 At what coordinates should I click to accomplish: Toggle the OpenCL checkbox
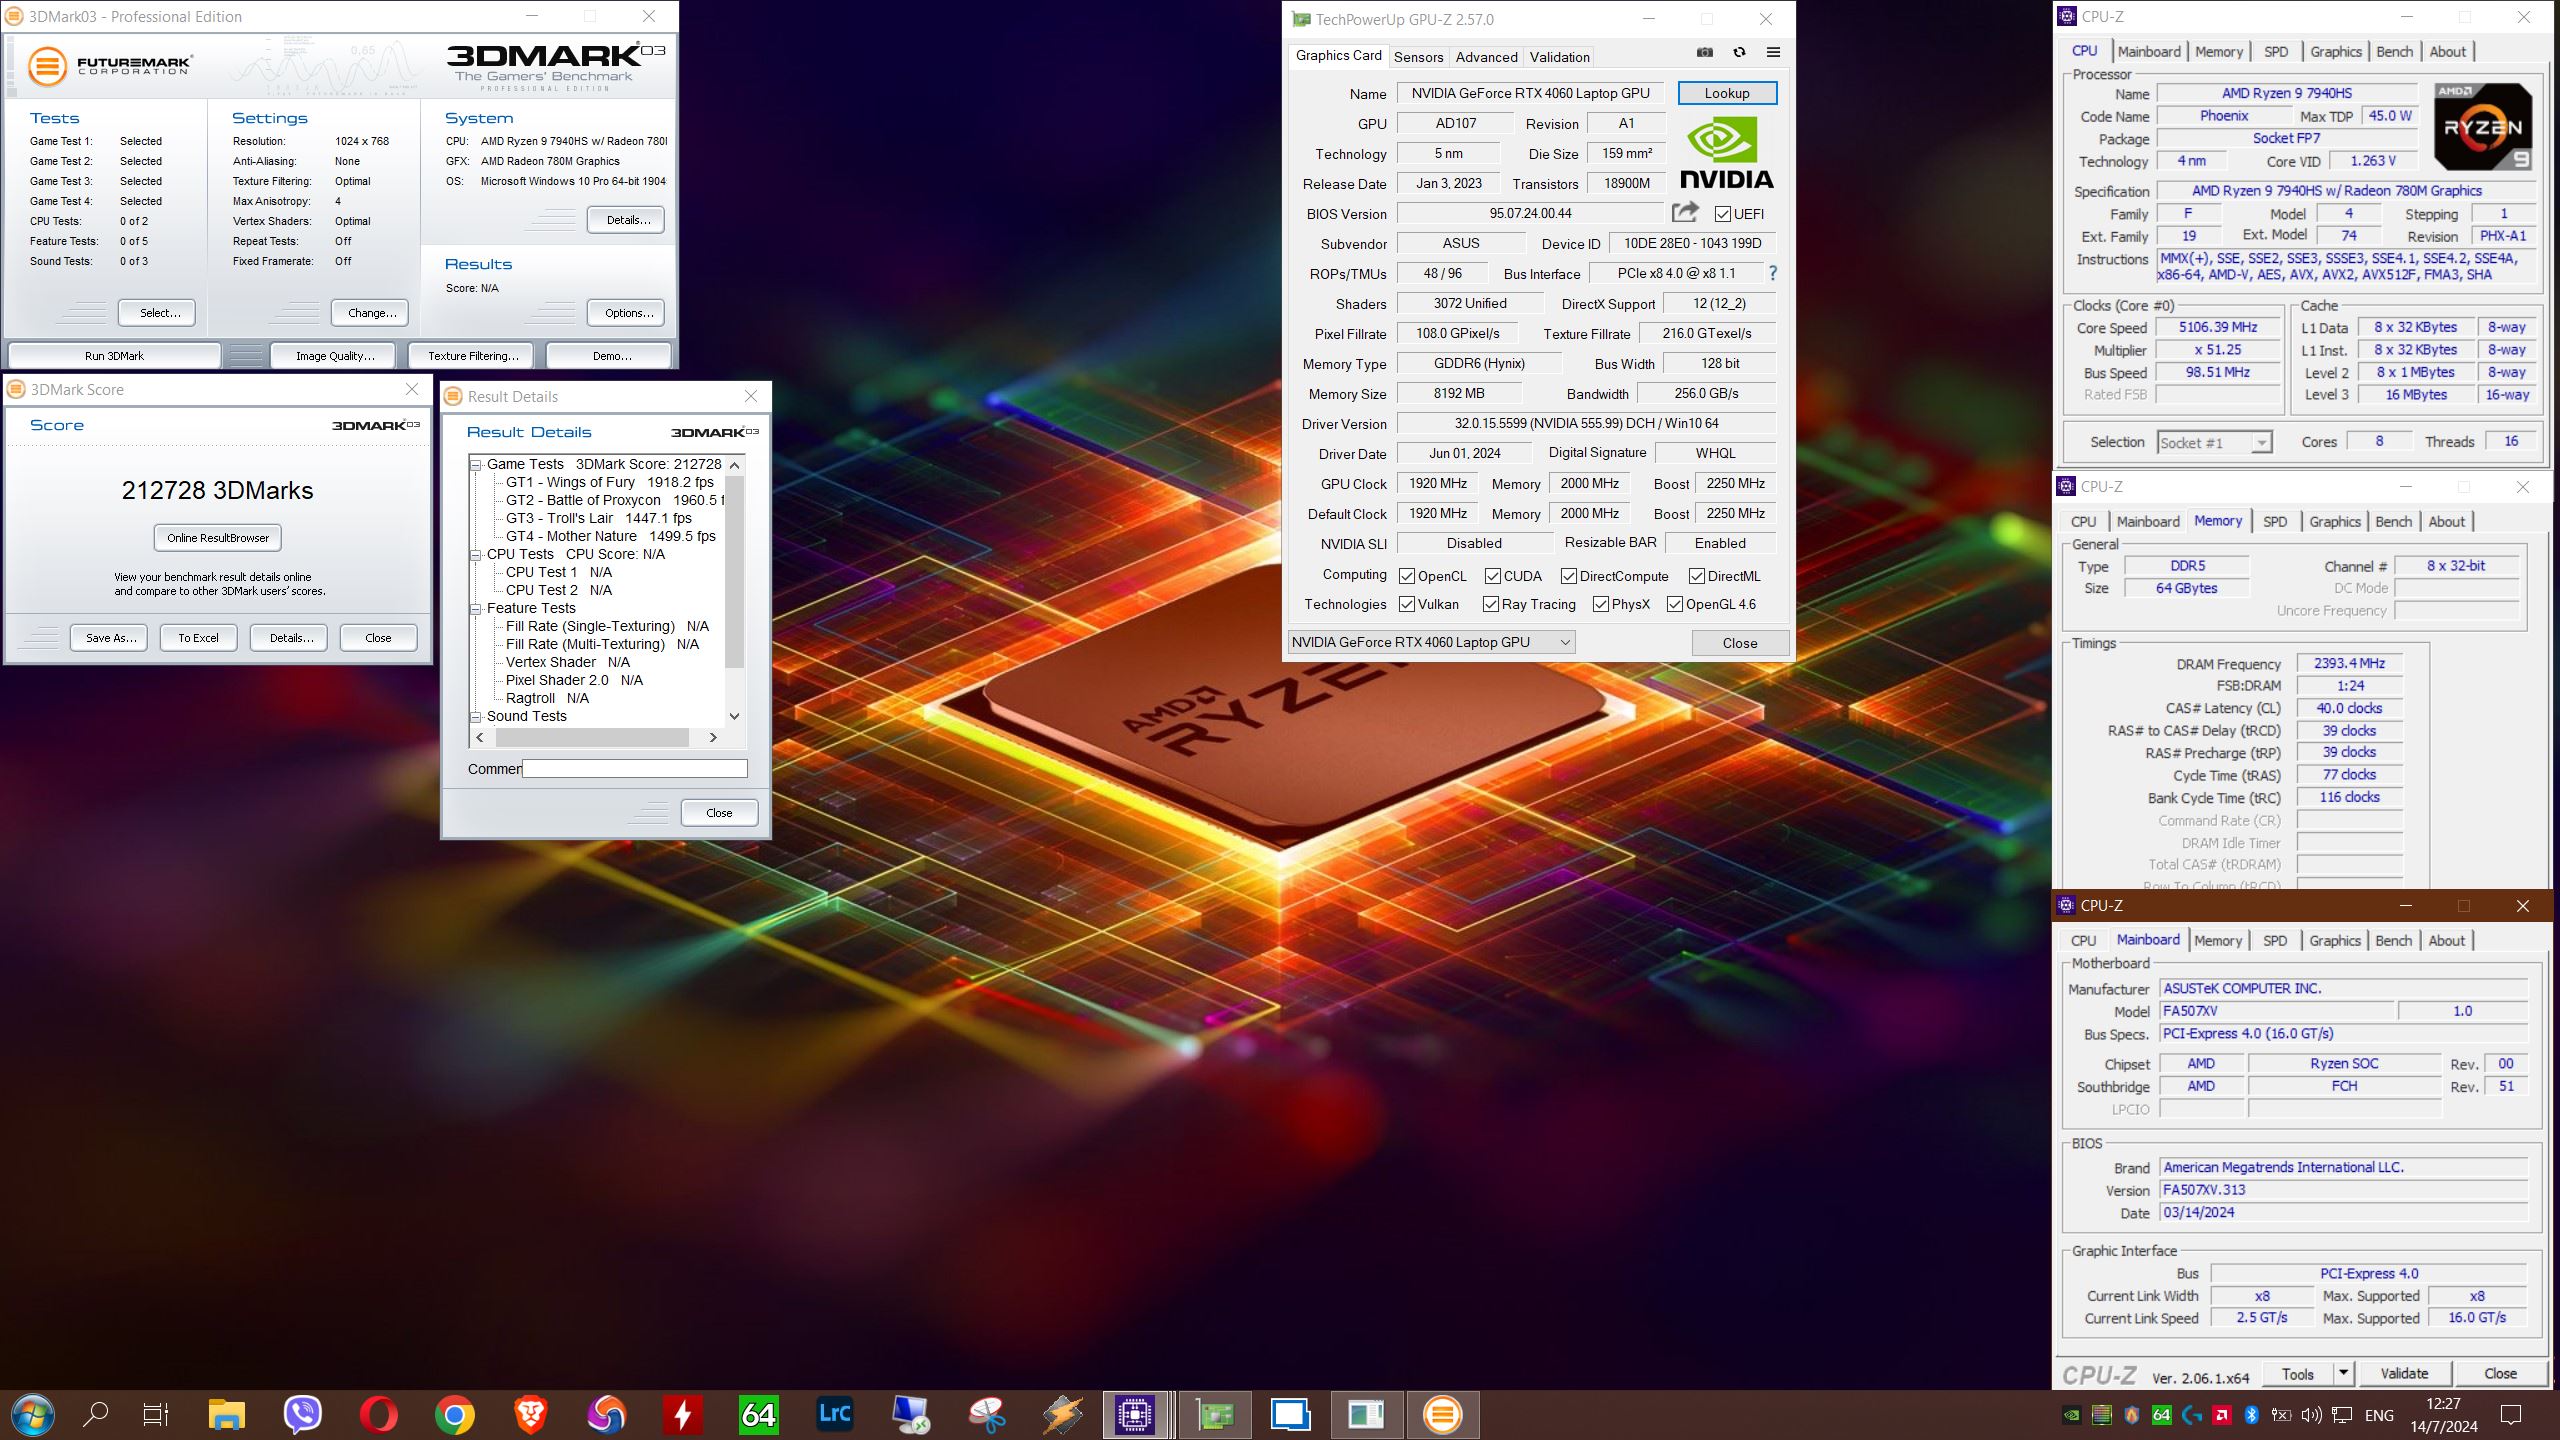coord(1407,576)
